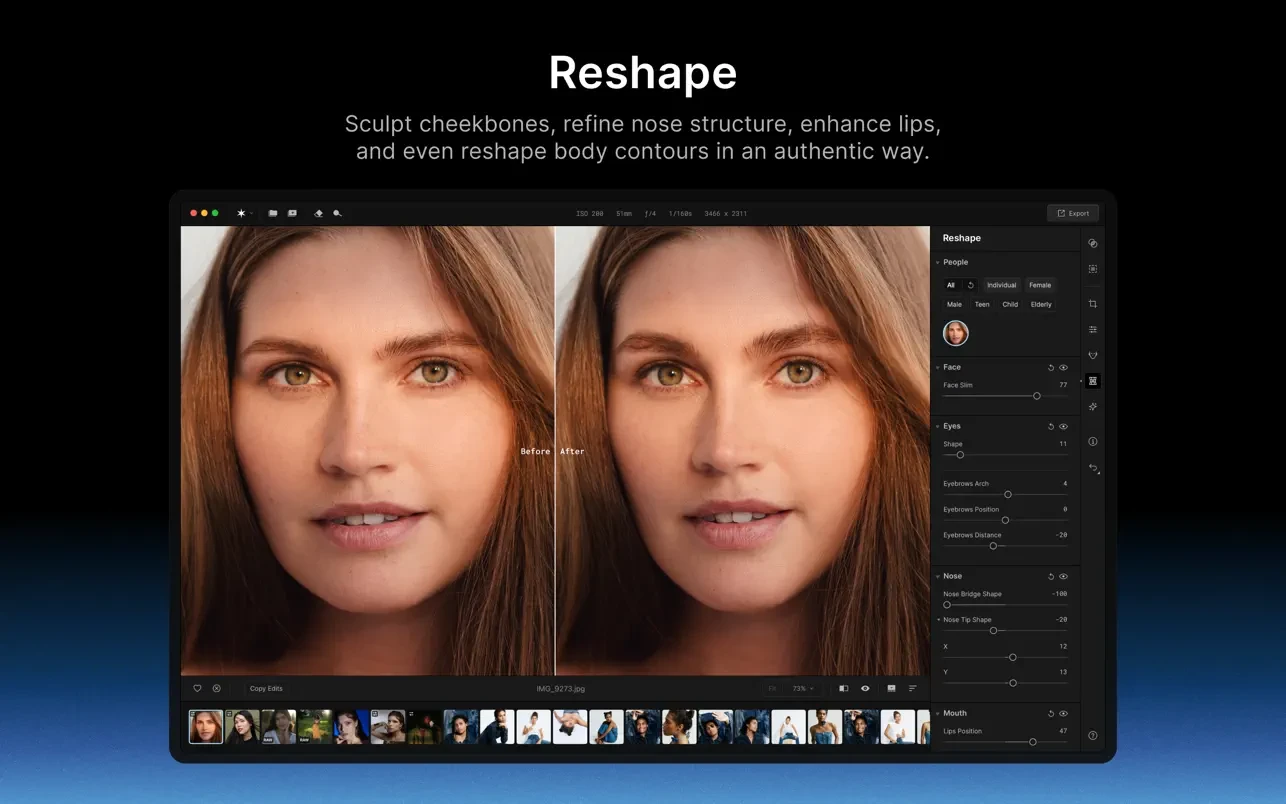Click the eraser tool in top toolbar
The height and width of the screenshot is (804, 1286).
tap(318, 213)
